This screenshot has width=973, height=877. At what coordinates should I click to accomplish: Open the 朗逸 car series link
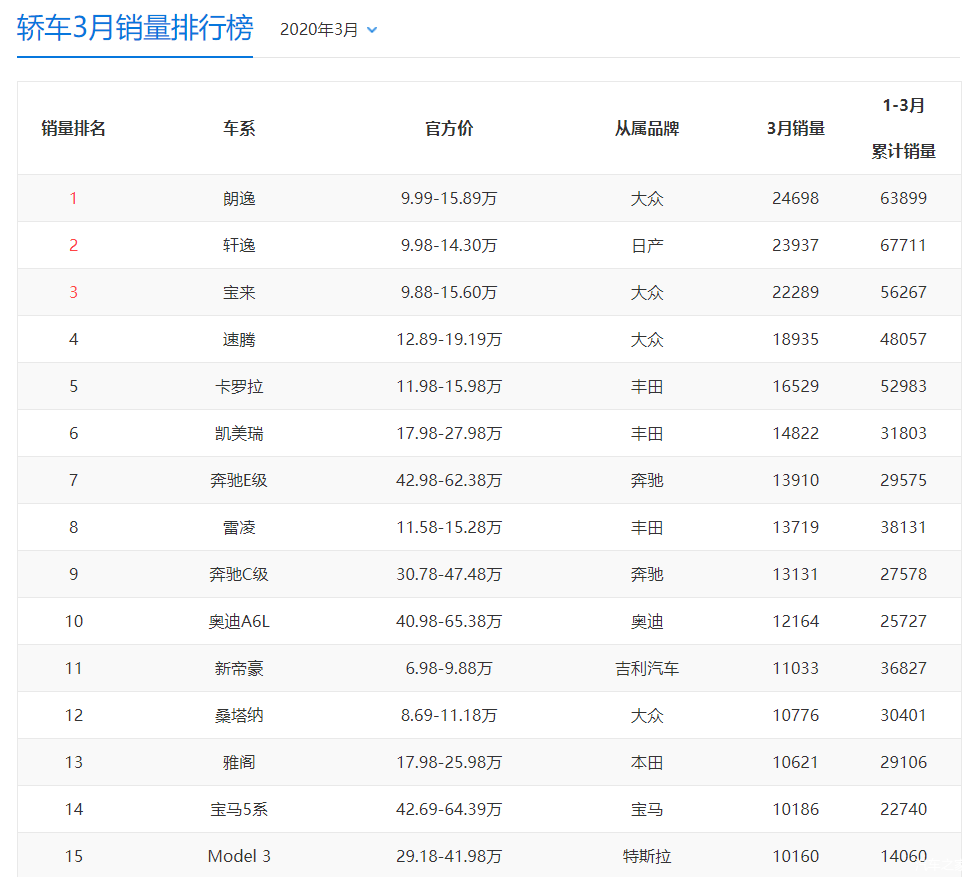[239, 199]
